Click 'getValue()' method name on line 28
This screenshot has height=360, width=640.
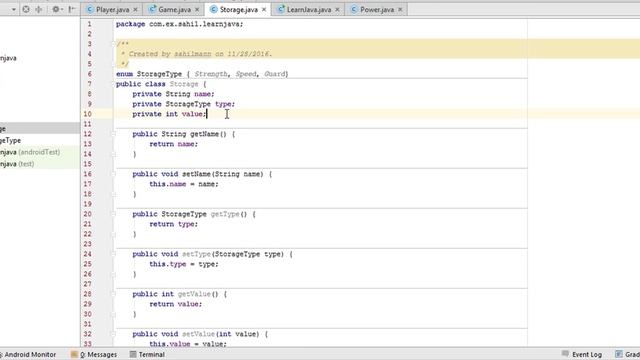(198, 294)
